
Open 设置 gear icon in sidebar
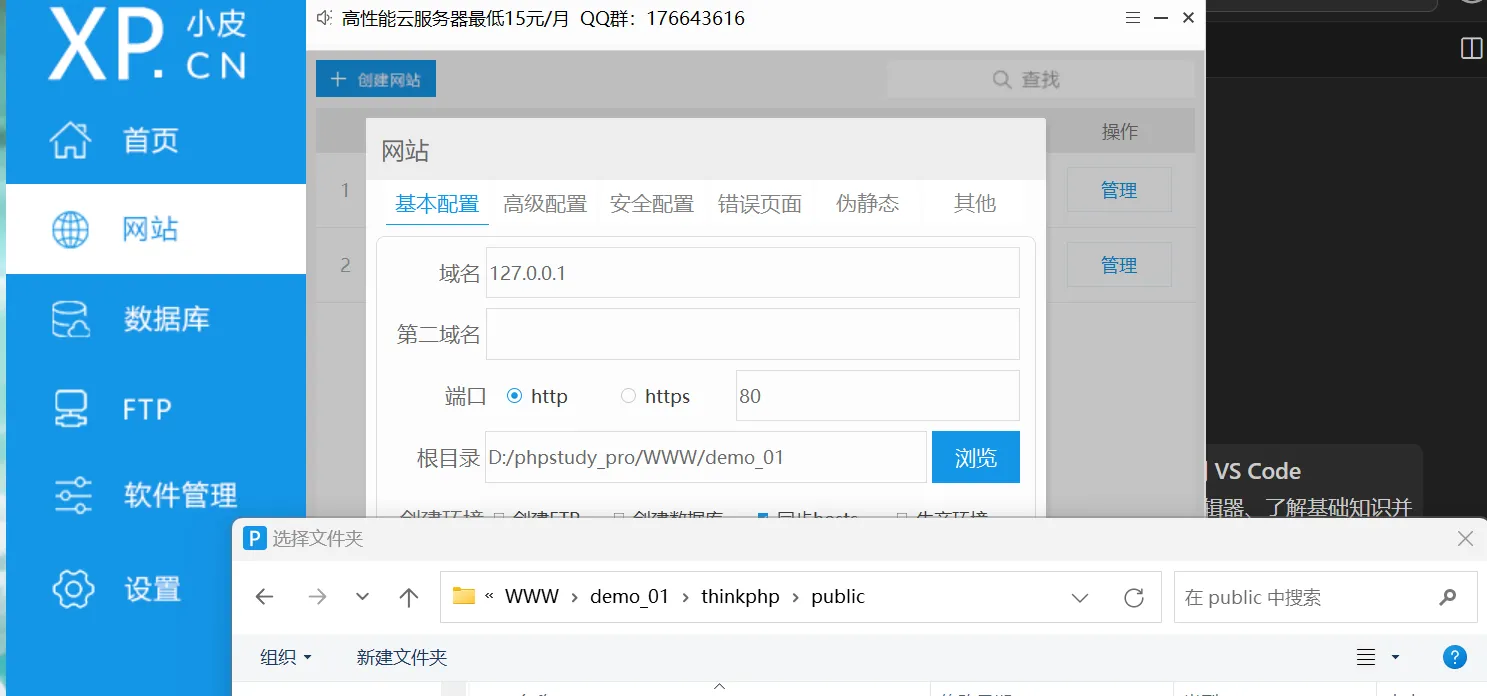(72, 589)
